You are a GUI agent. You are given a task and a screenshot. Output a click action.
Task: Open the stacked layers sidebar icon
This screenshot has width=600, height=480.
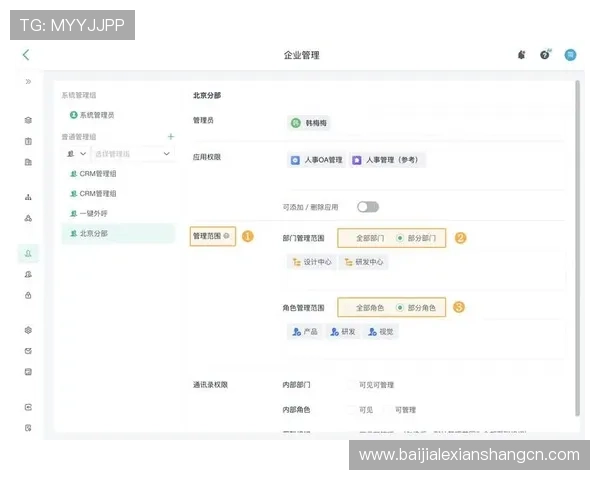coord(28,120)
